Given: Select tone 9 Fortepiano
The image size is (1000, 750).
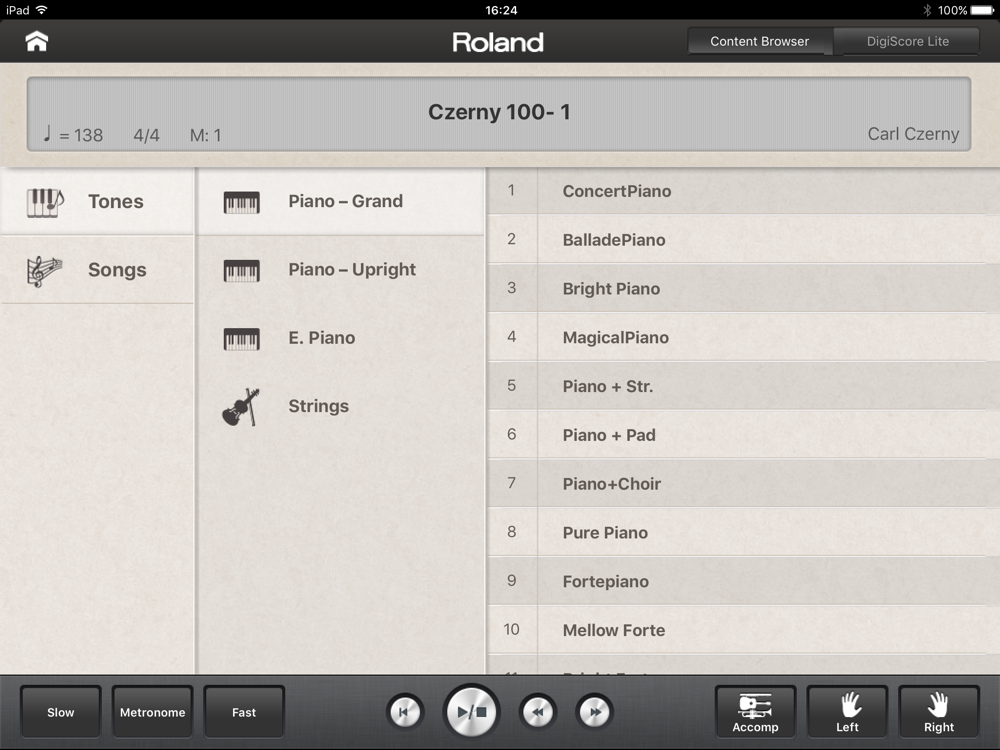Looking at the screenshot, I should pos(744,581).
